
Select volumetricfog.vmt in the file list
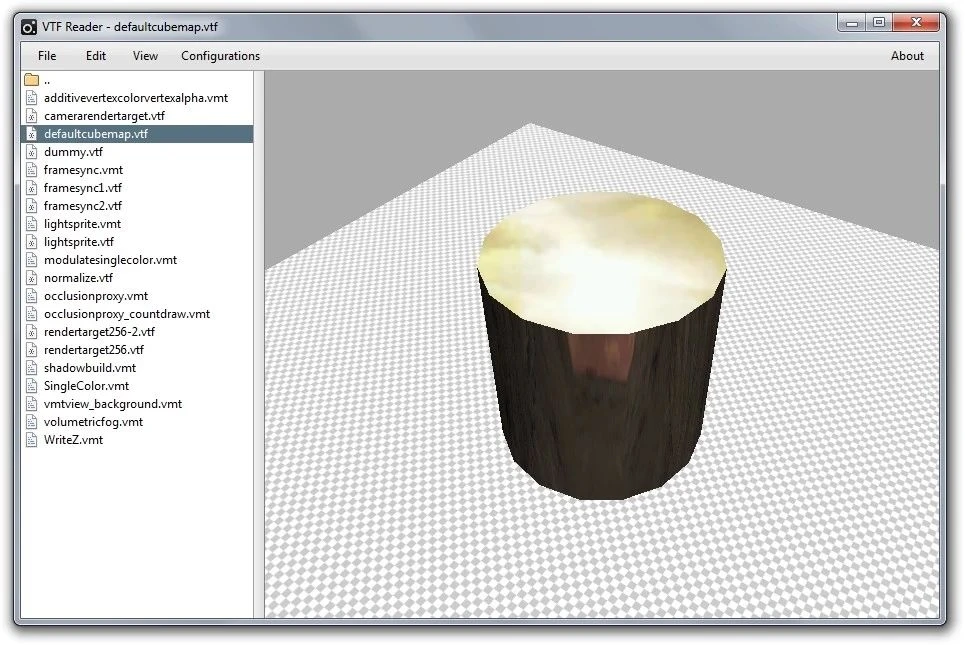(x=93, y=422)
